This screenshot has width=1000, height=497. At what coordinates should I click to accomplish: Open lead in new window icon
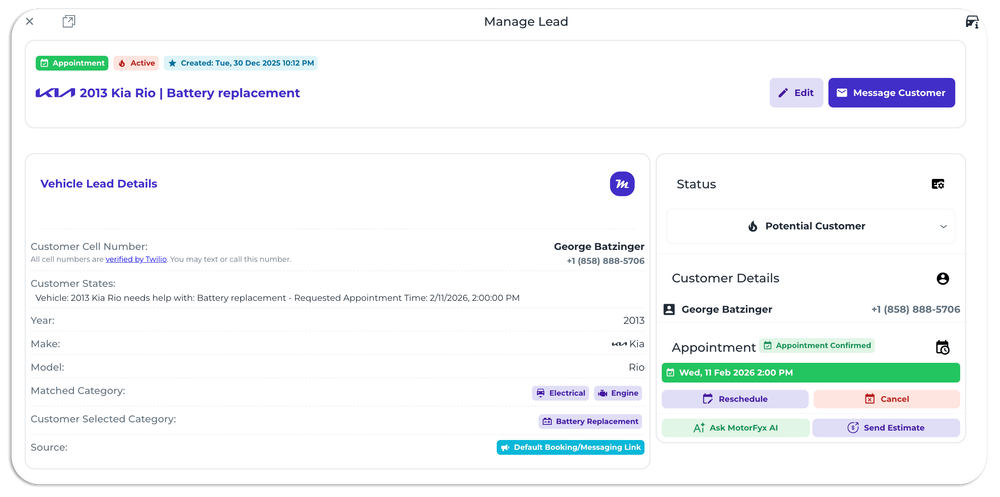69,21
